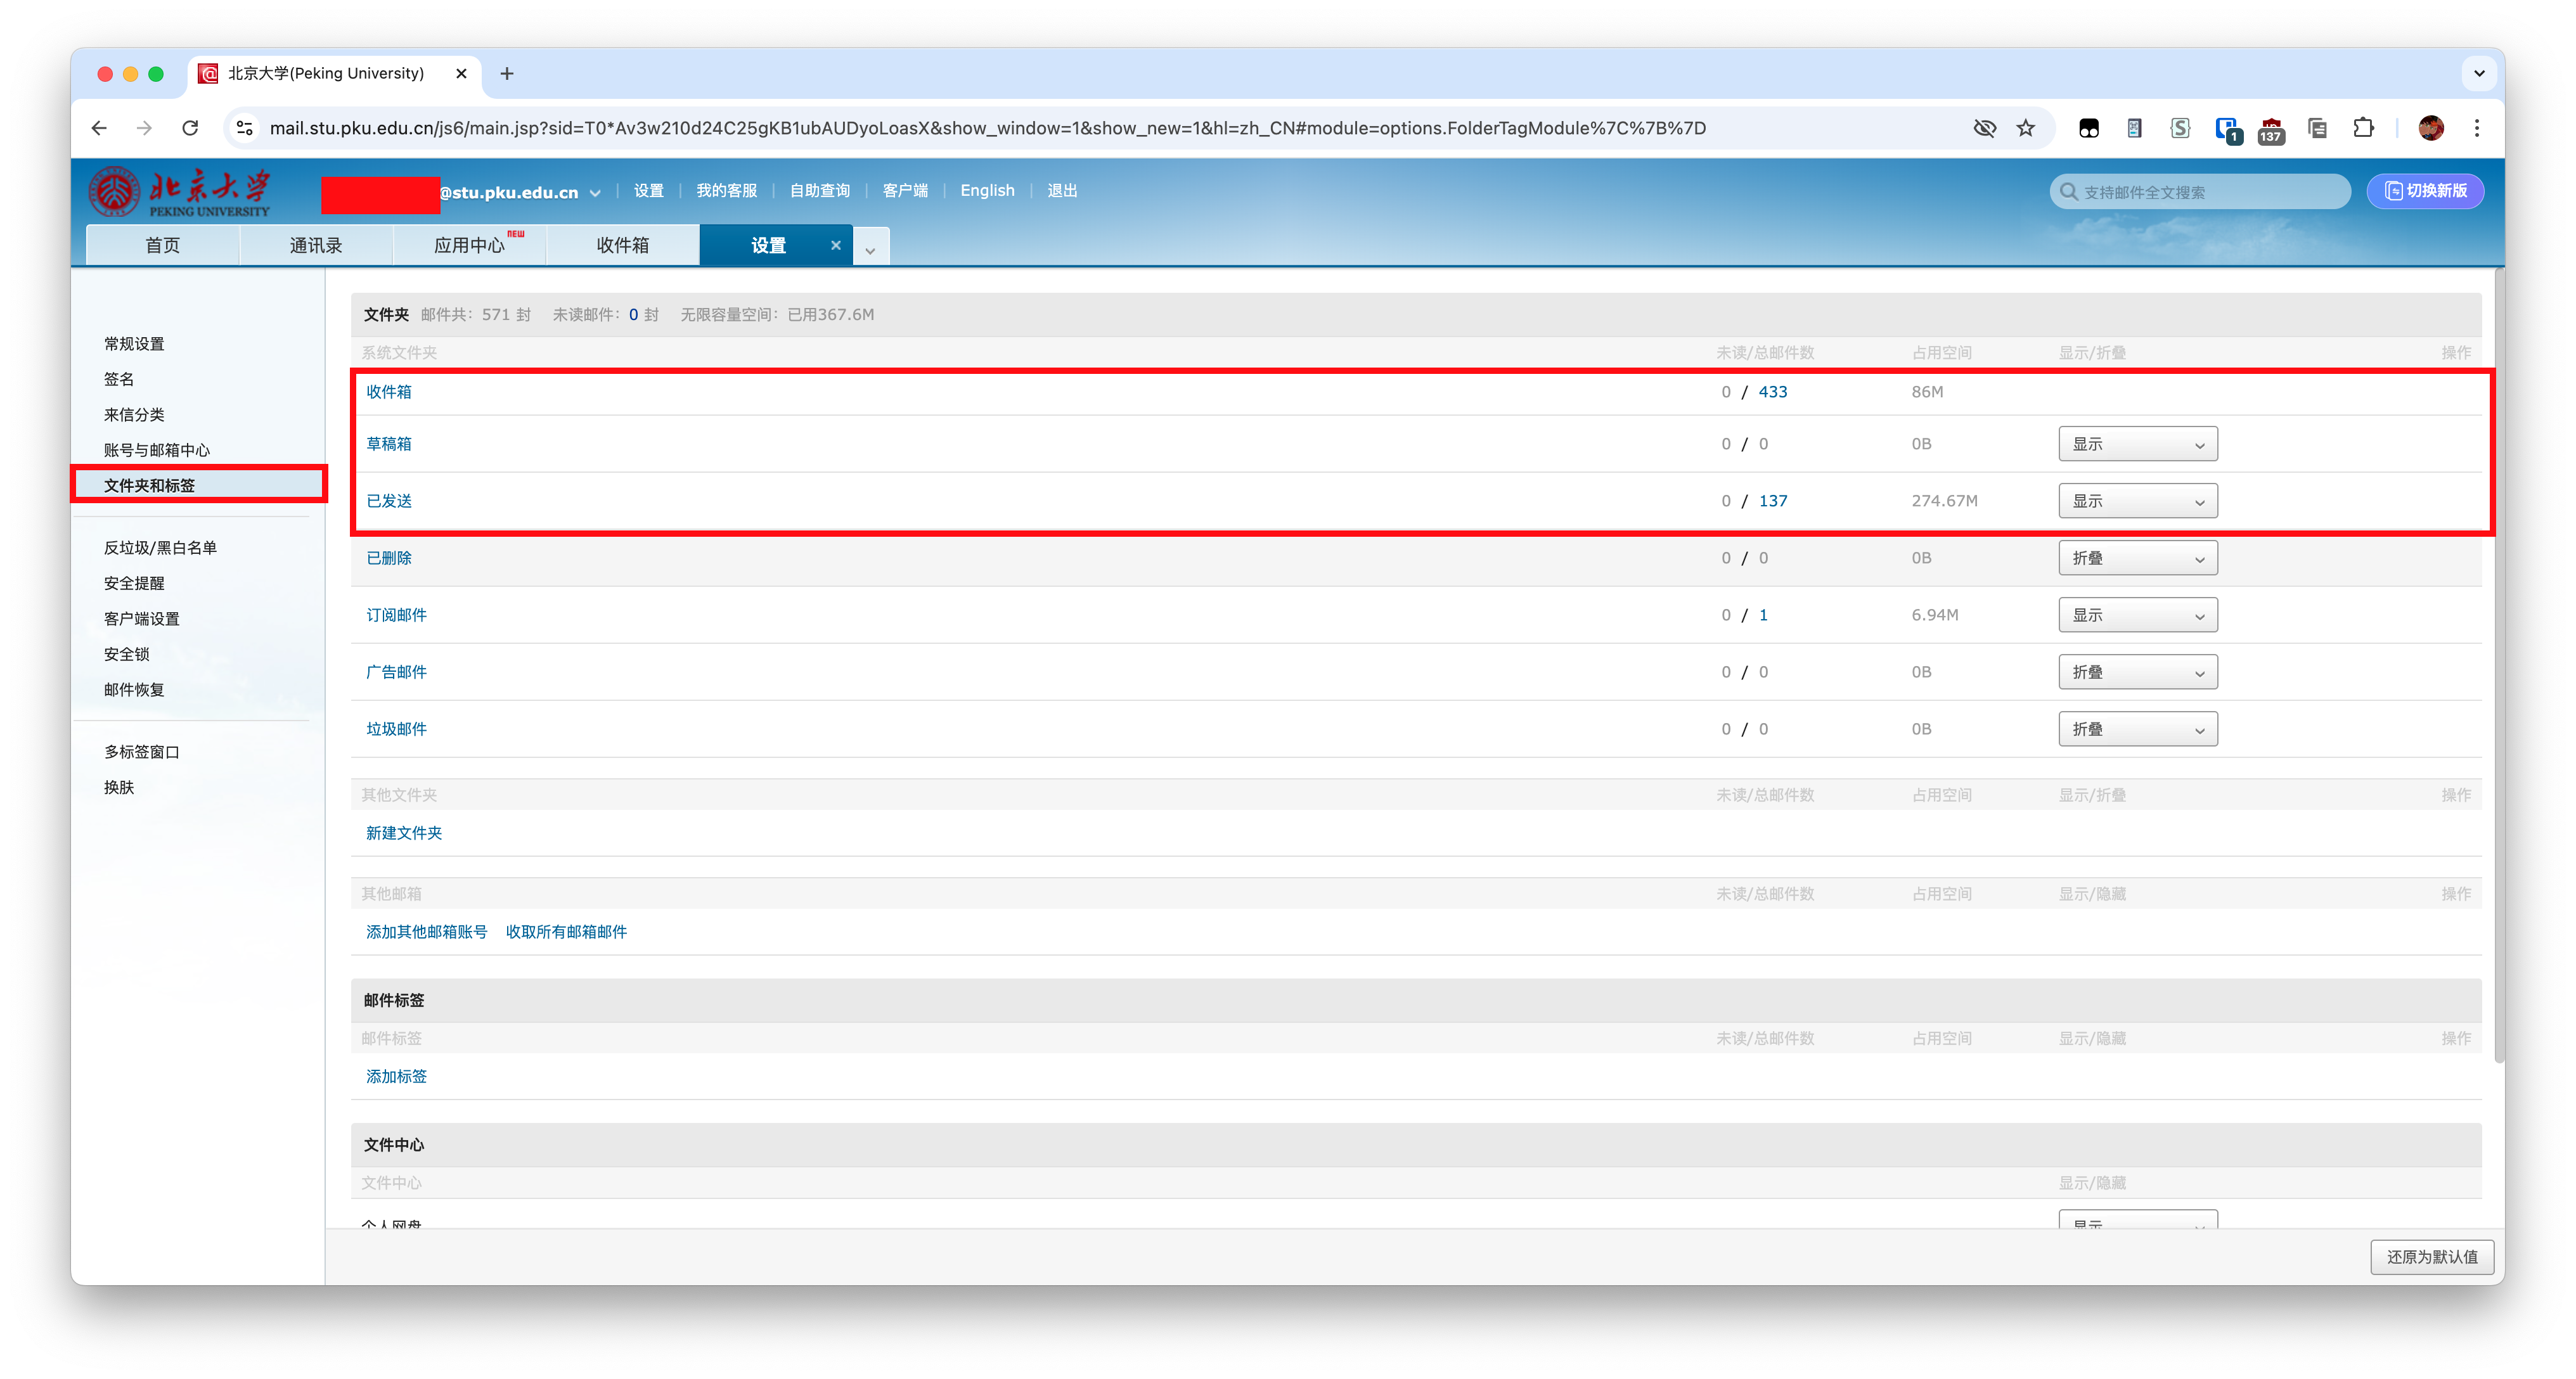Expand the email account dropdown arrow
Screen dimensions: 2576x1379
point(595,193)
